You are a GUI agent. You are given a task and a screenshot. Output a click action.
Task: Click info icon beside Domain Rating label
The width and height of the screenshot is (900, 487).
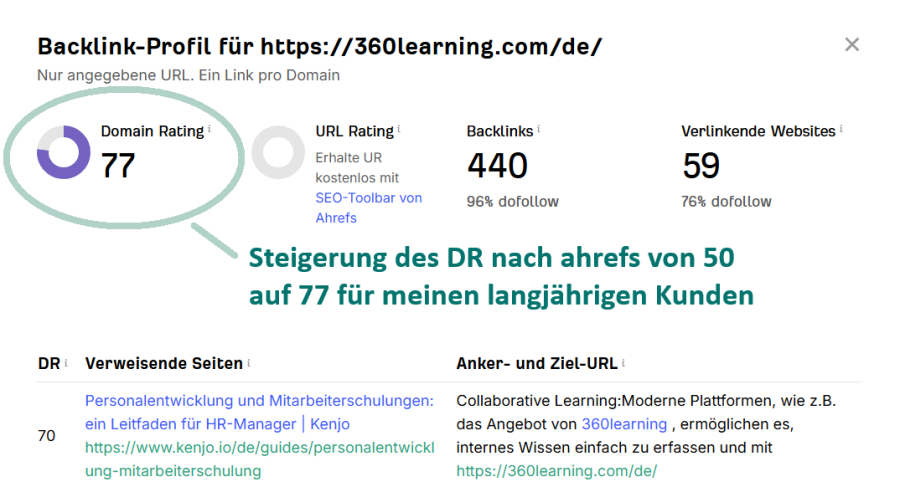click(x=209, y=130)
